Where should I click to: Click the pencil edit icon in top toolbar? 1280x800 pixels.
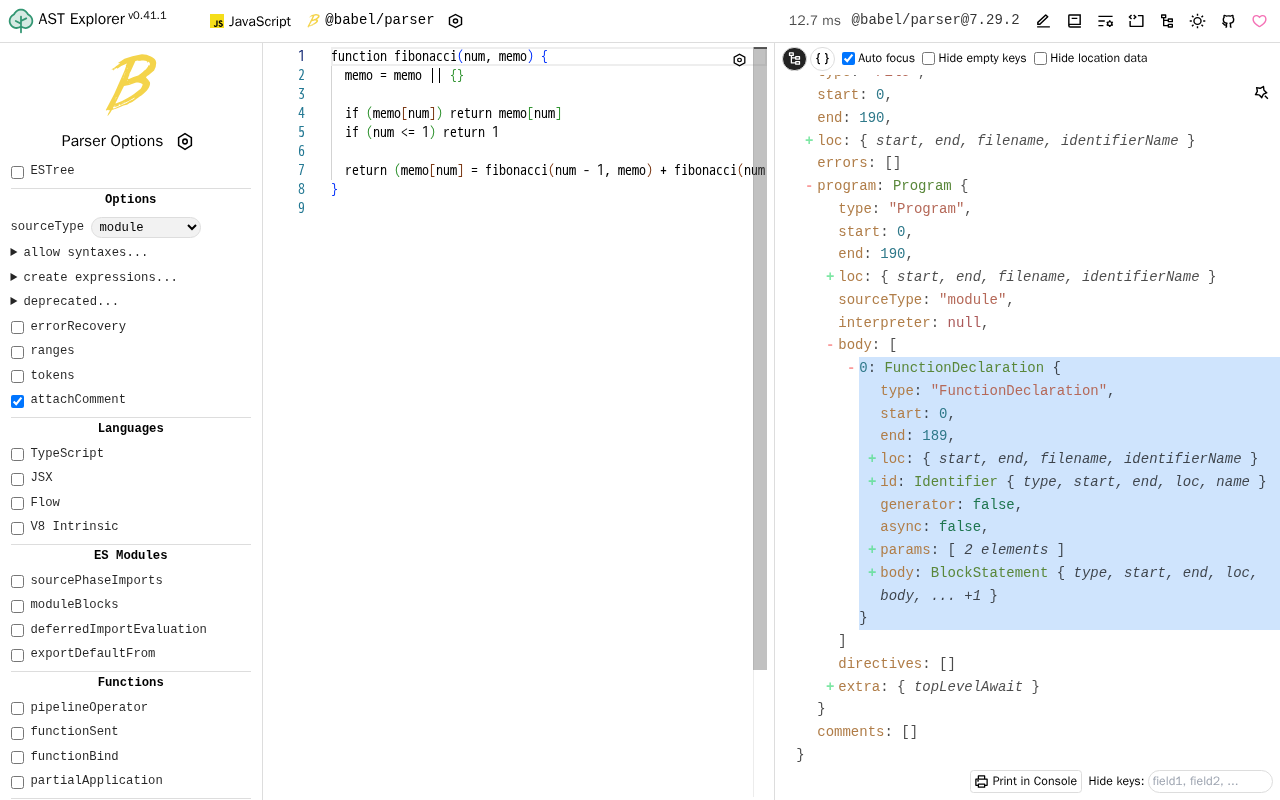[x=1043, y=21]
